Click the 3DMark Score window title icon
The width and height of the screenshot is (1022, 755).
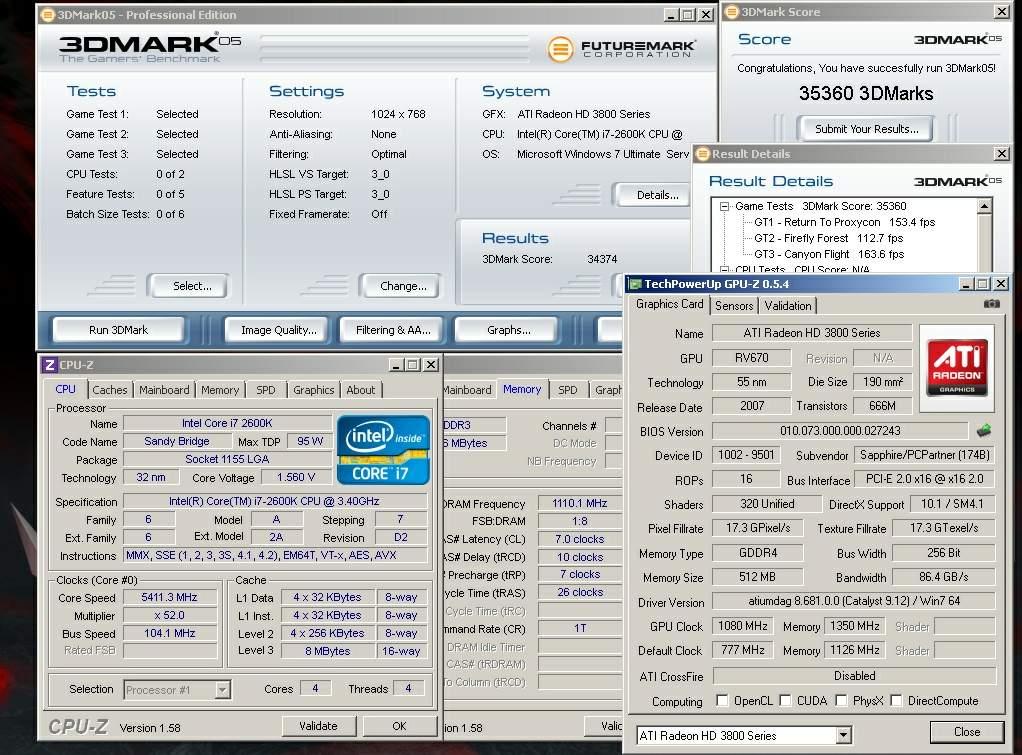732,11
